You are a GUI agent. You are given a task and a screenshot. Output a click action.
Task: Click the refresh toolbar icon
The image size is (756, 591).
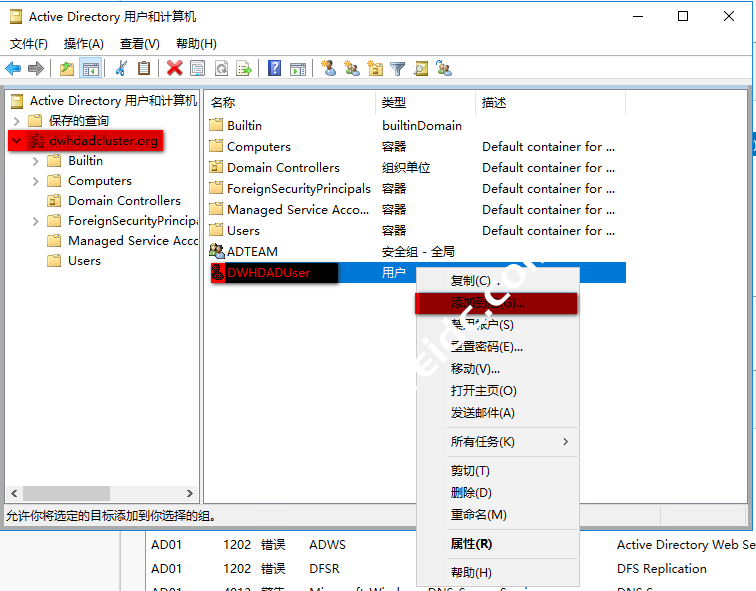[220, 68]
